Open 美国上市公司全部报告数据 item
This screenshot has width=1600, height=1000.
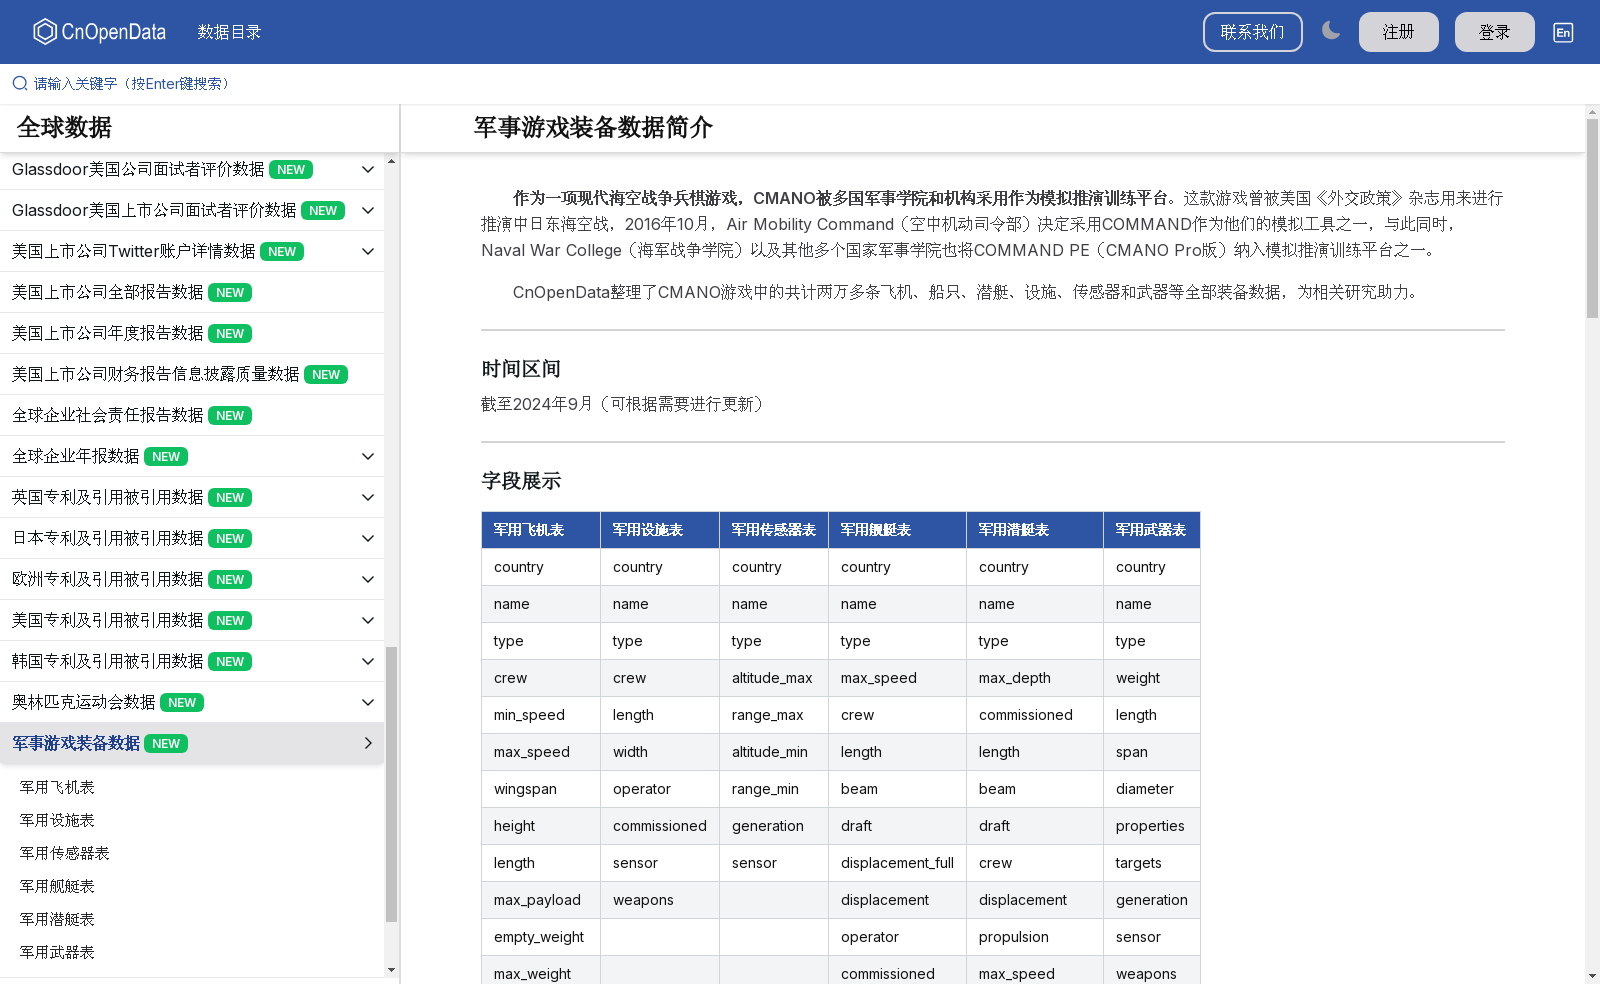192,293
